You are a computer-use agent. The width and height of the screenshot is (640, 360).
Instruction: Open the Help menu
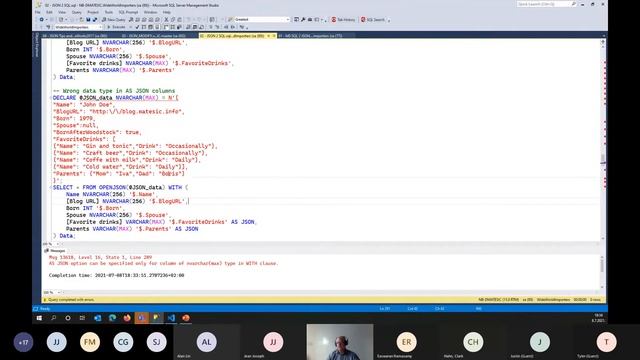(167, 12)
